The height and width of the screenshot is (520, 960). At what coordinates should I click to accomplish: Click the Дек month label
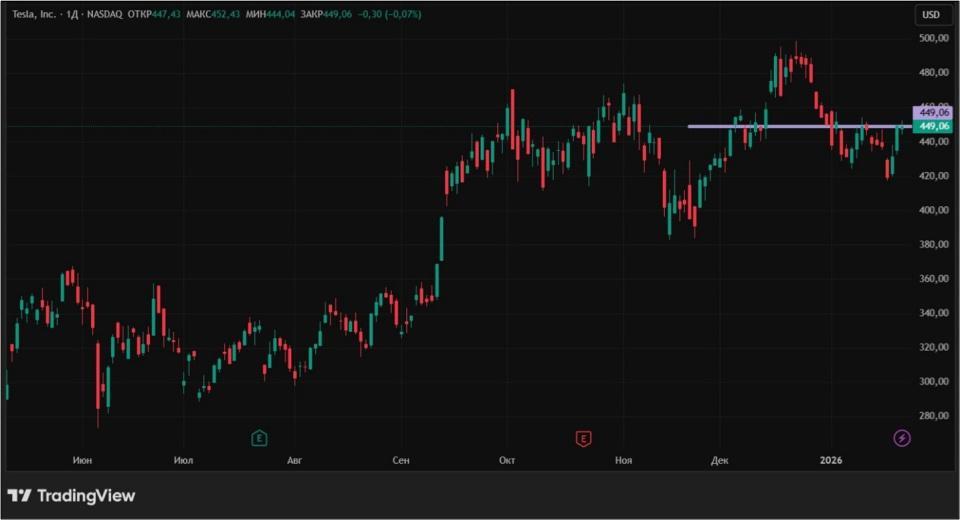coord(720,461)
